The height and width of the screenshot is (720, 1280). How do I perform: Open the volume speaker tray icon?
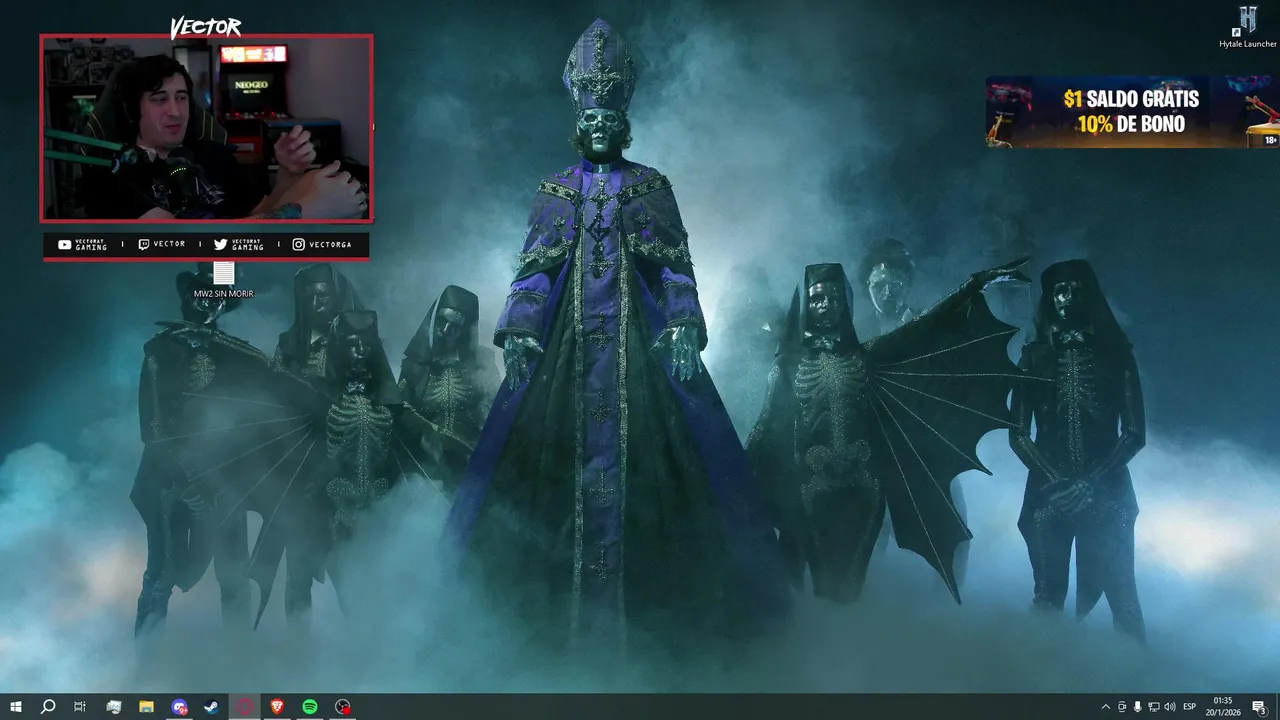pyautogui.click(x=1170, y=707)
